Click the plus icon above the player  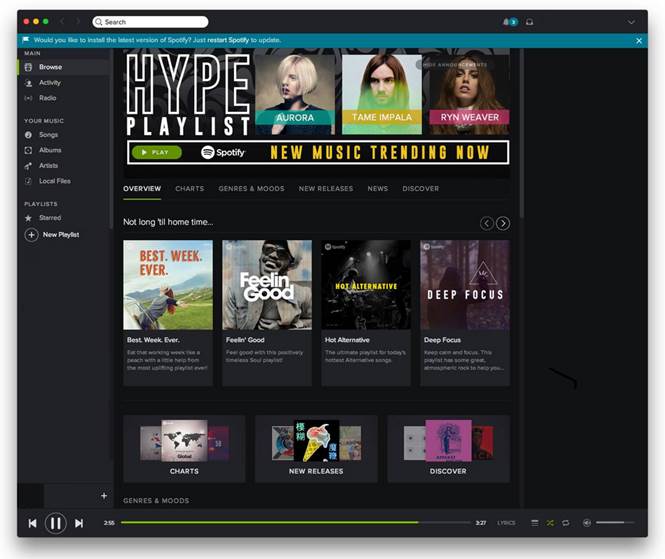(104, 495)
